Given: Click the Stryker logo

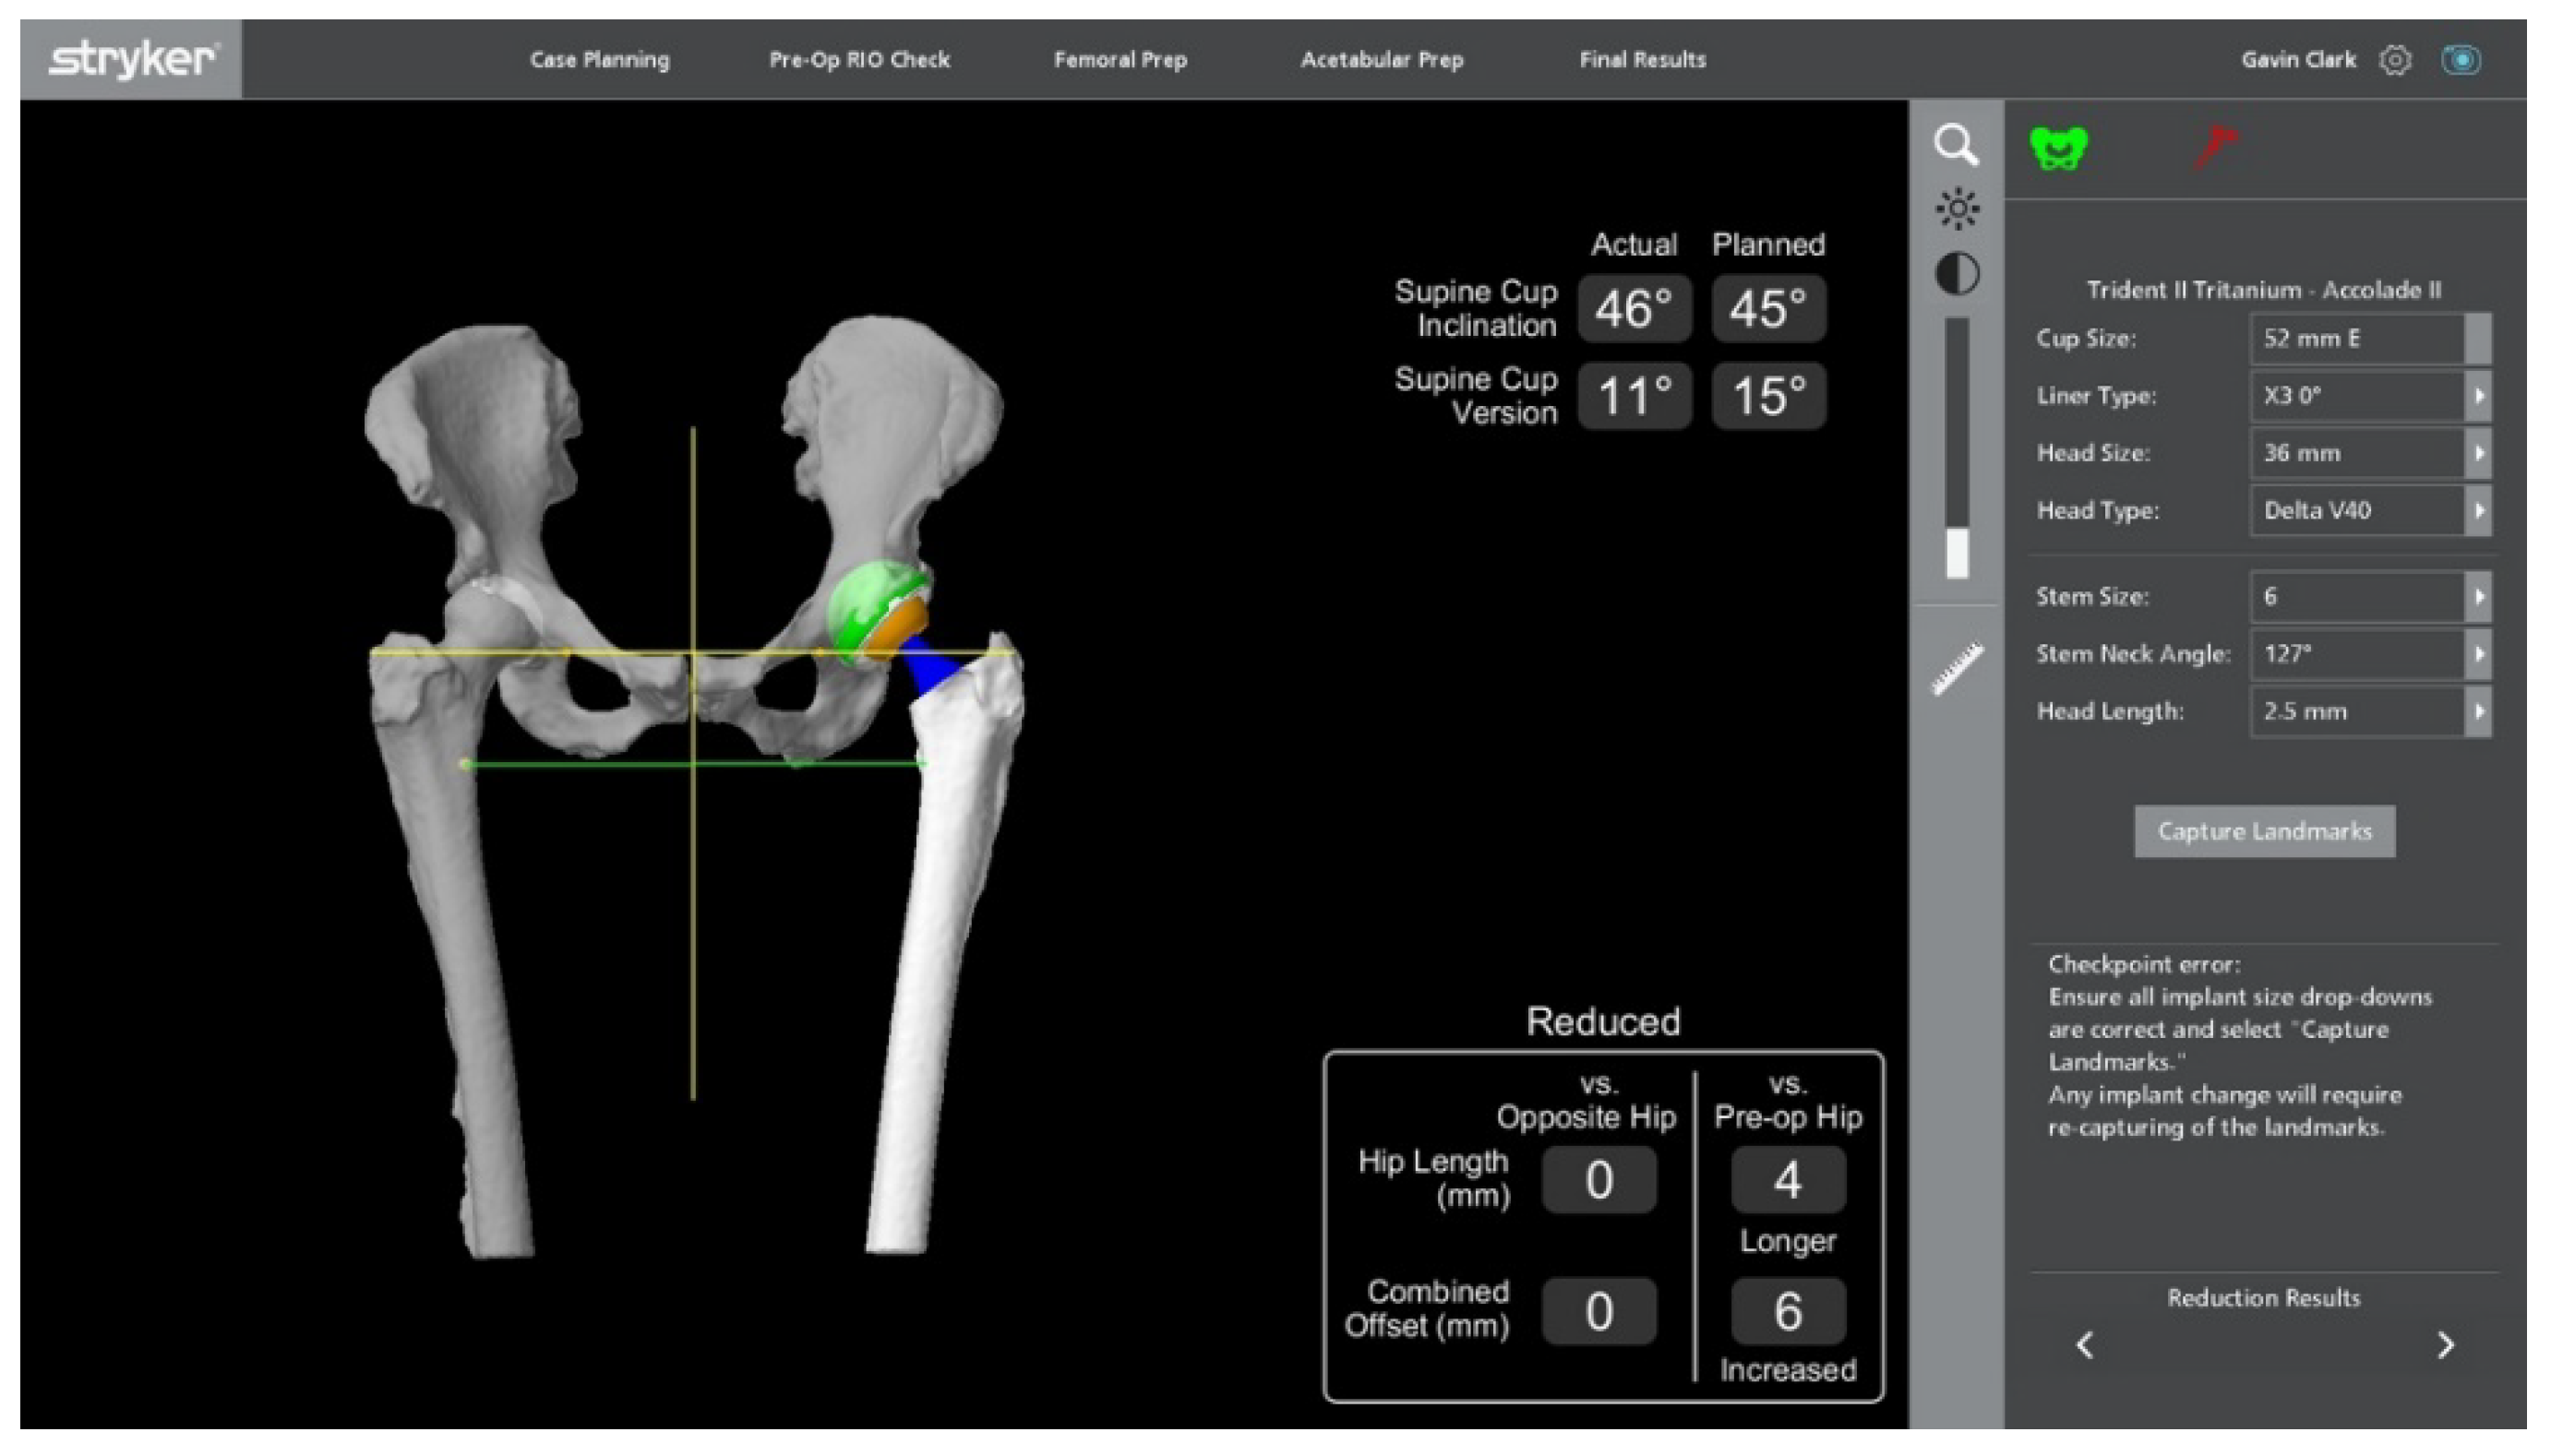Looking at the screenshot, I should (131, 59).
